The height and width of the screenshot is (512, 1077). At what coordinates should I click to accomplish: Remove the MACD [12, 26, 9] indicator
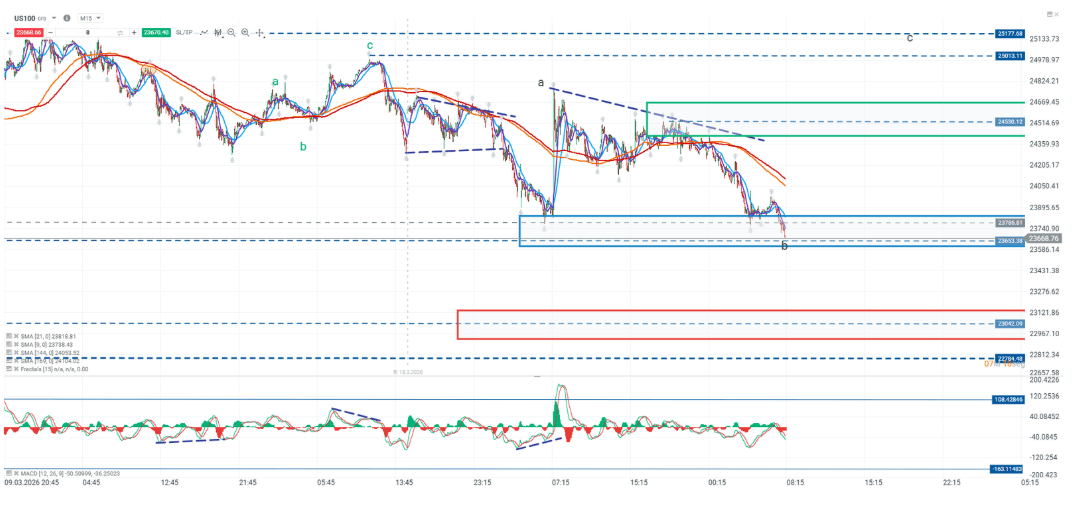(17, 472)
